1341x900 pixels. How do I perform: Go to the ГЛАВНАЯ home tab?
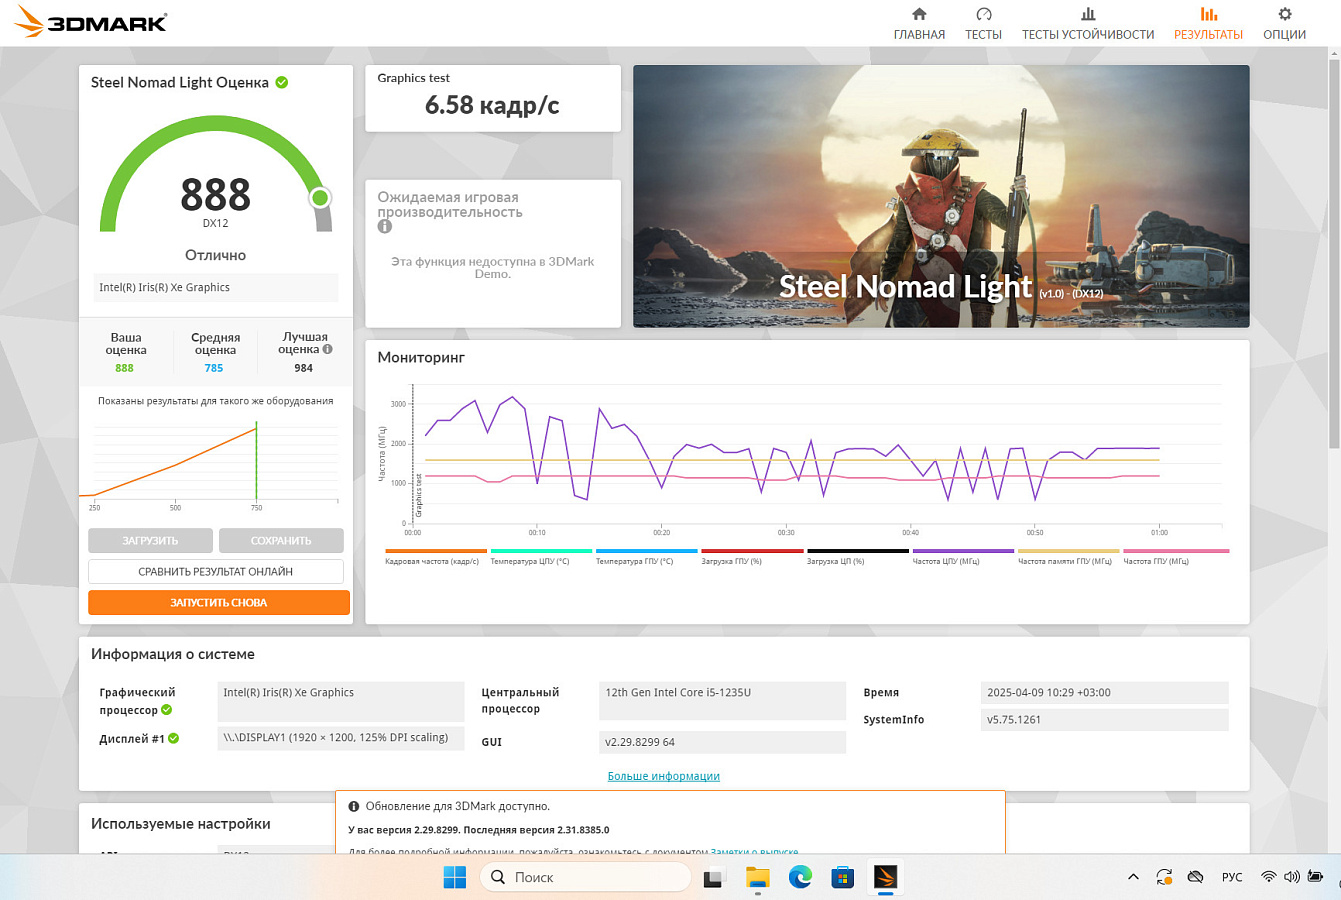tap(919, 24)
